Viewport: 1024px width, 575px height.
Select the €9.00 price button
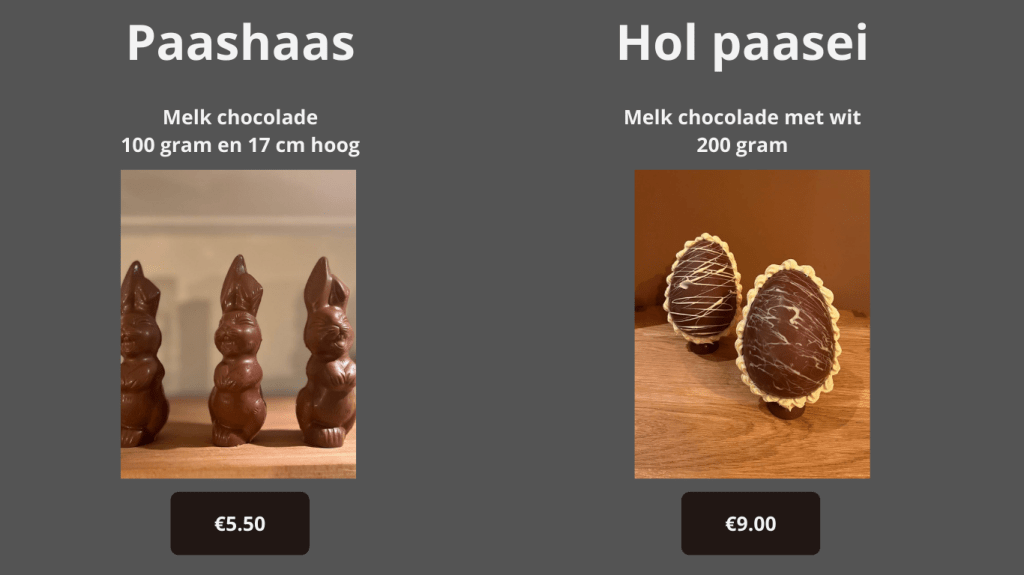750,523
